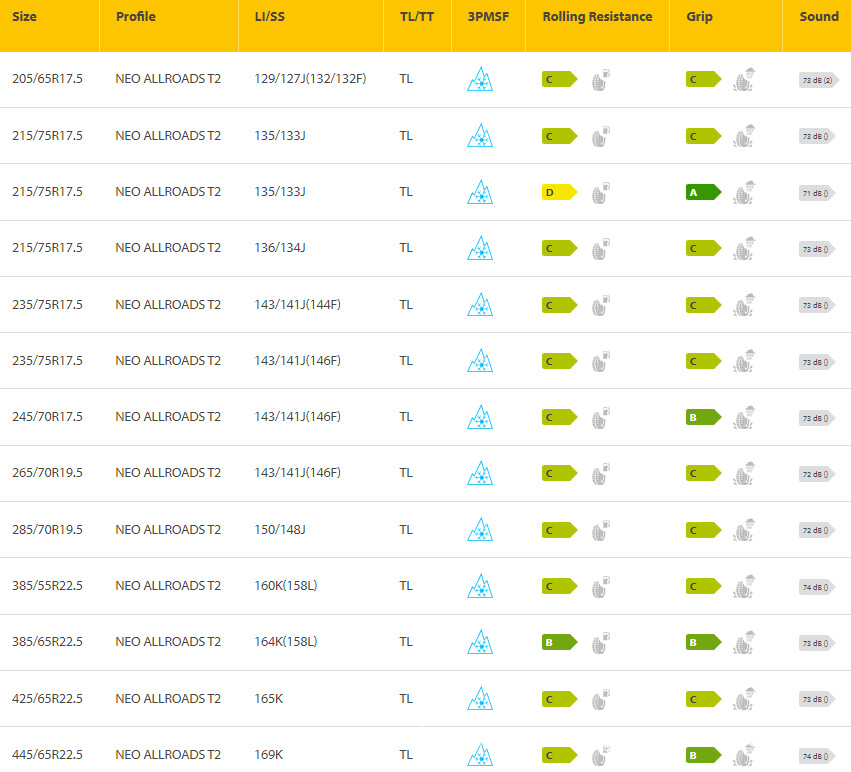Open NEO ALLROADS T2 profile for 265/70R19.5
This screenshot has width=851, height=772.
(x=168, y=473)
